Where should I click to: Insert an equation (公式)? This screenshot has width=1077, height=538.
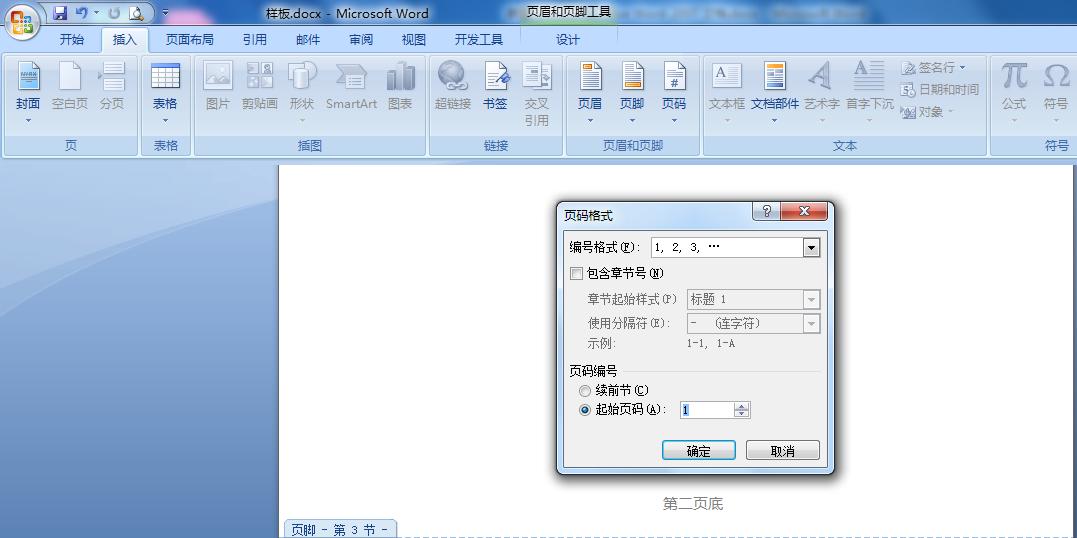1014,93
